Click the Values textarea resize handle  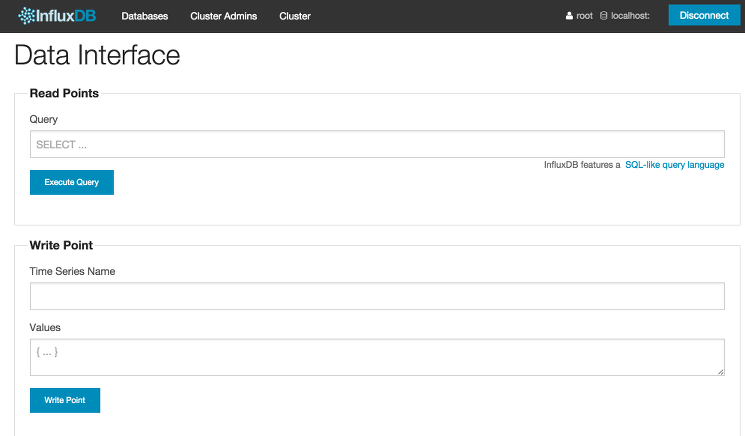(x=721, y=372)
